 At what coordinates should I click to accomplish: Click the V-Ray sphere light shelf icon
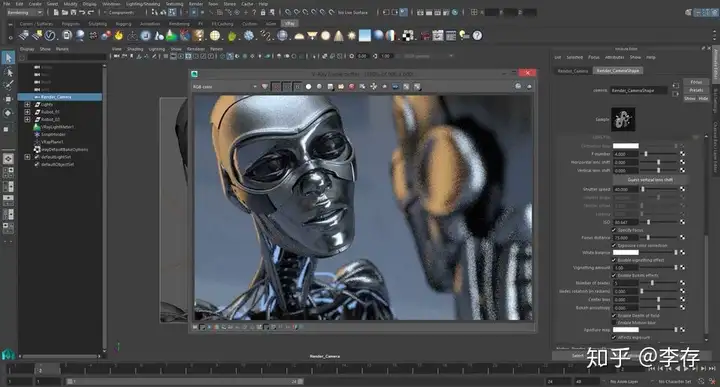326,35
